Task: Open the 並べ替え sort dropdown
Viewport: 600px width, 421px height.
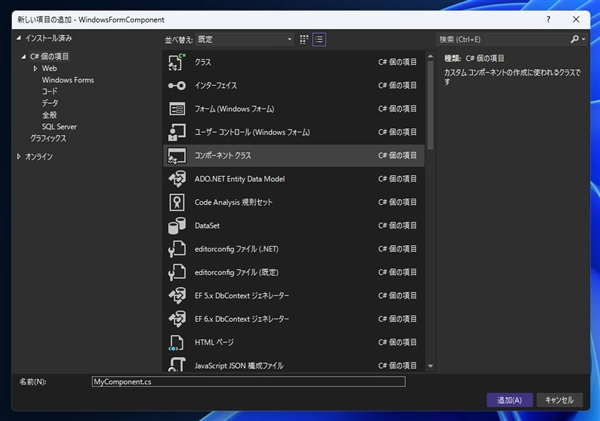Action: pos(245,39)
